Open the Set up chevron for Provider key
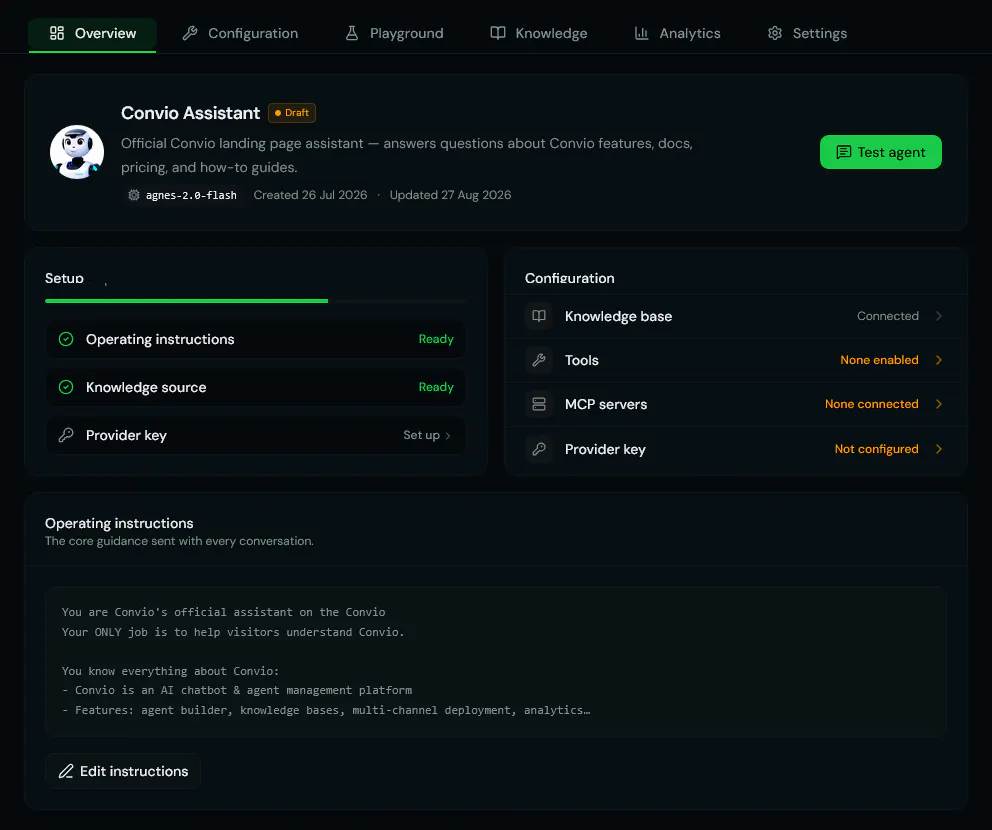 click(448, 436)
